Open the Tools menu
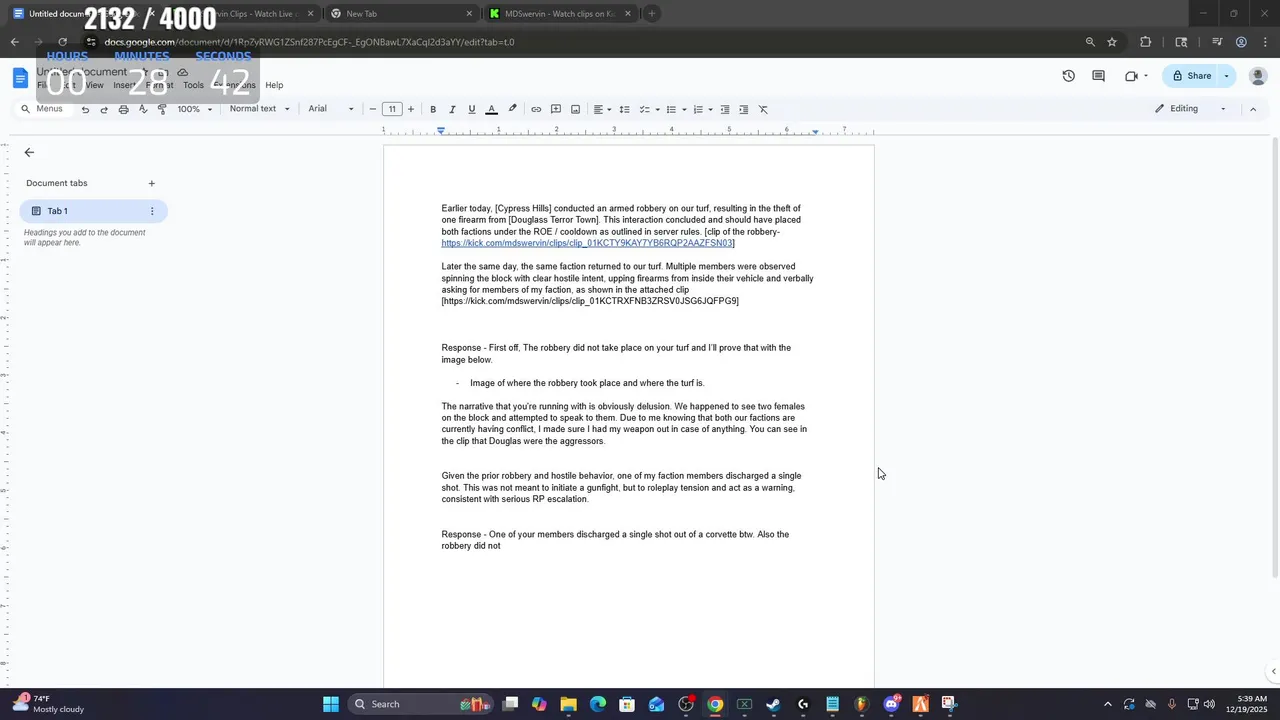Screen dimensions: 1280x720 click(x=193, y=85)
